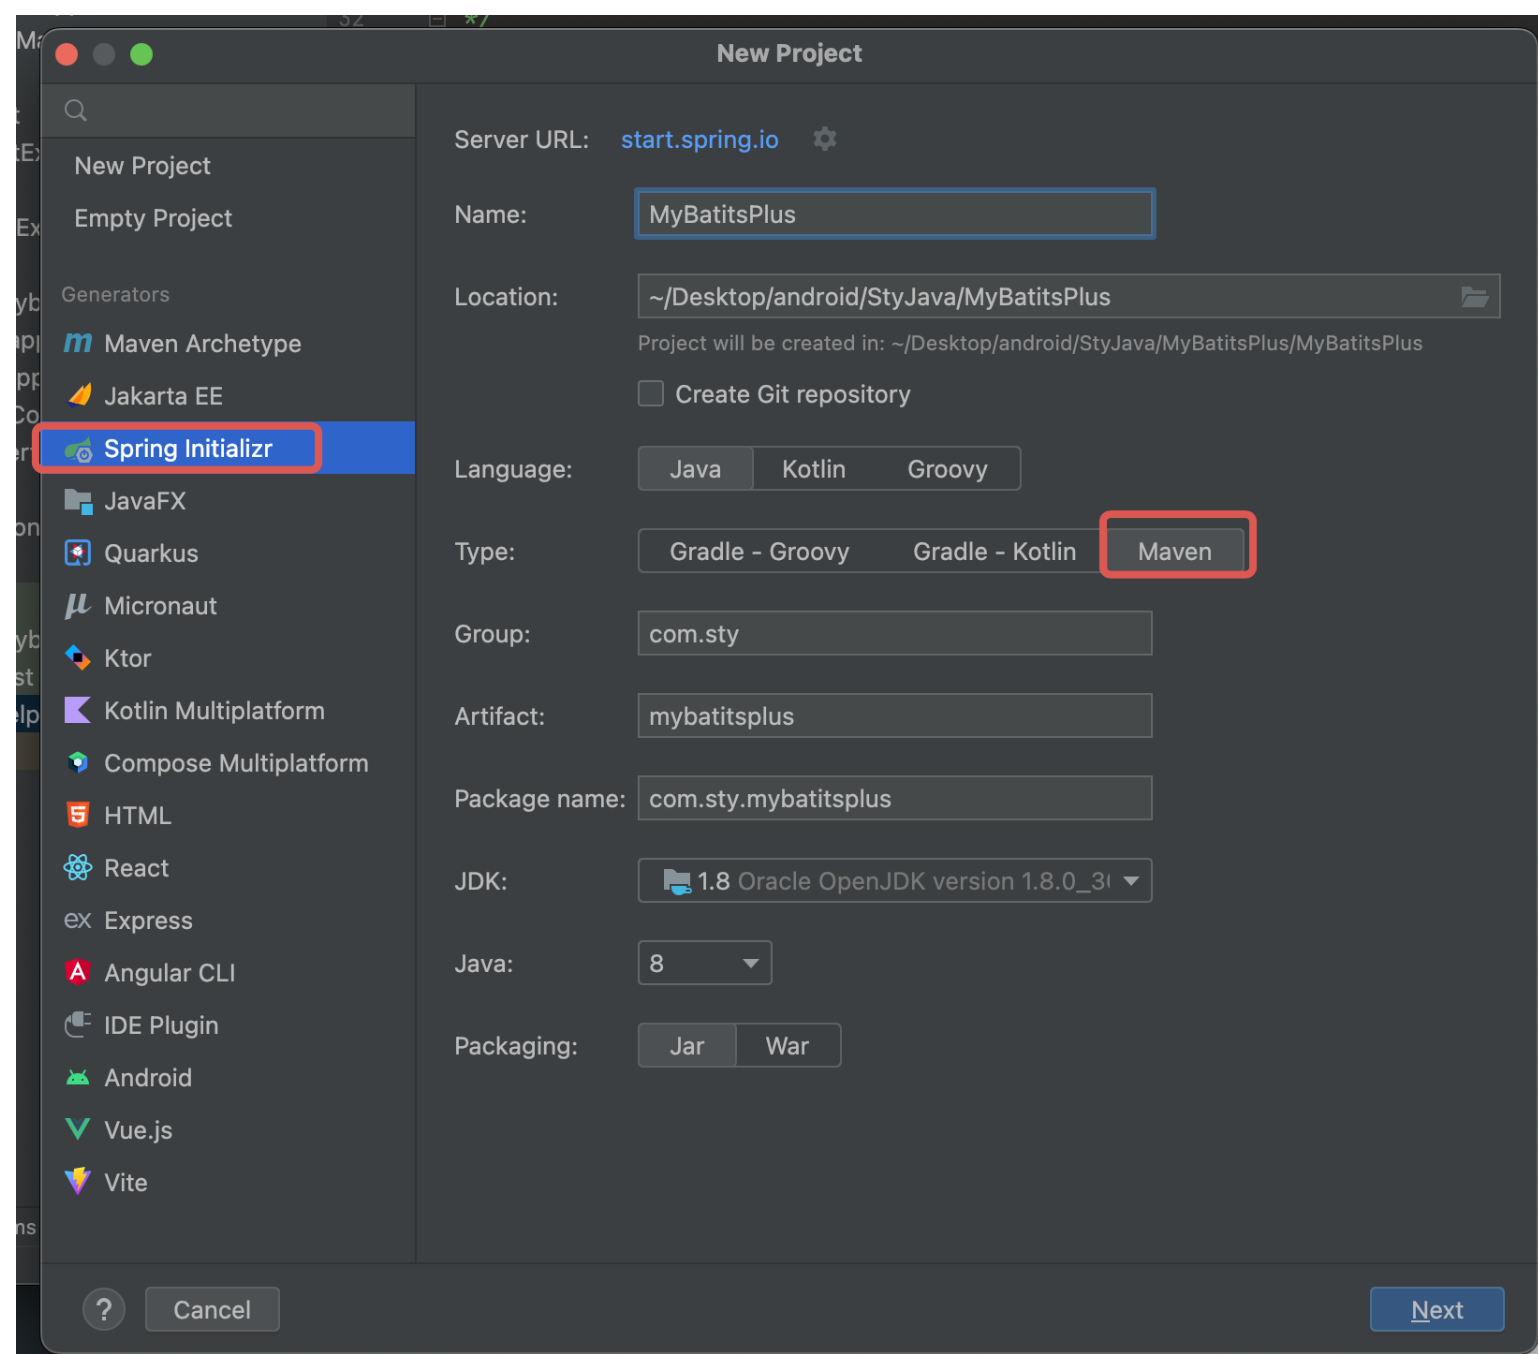Click the Android generator icon
This screenshot has width=1538, height=1354.
(x=78, y=1078)
